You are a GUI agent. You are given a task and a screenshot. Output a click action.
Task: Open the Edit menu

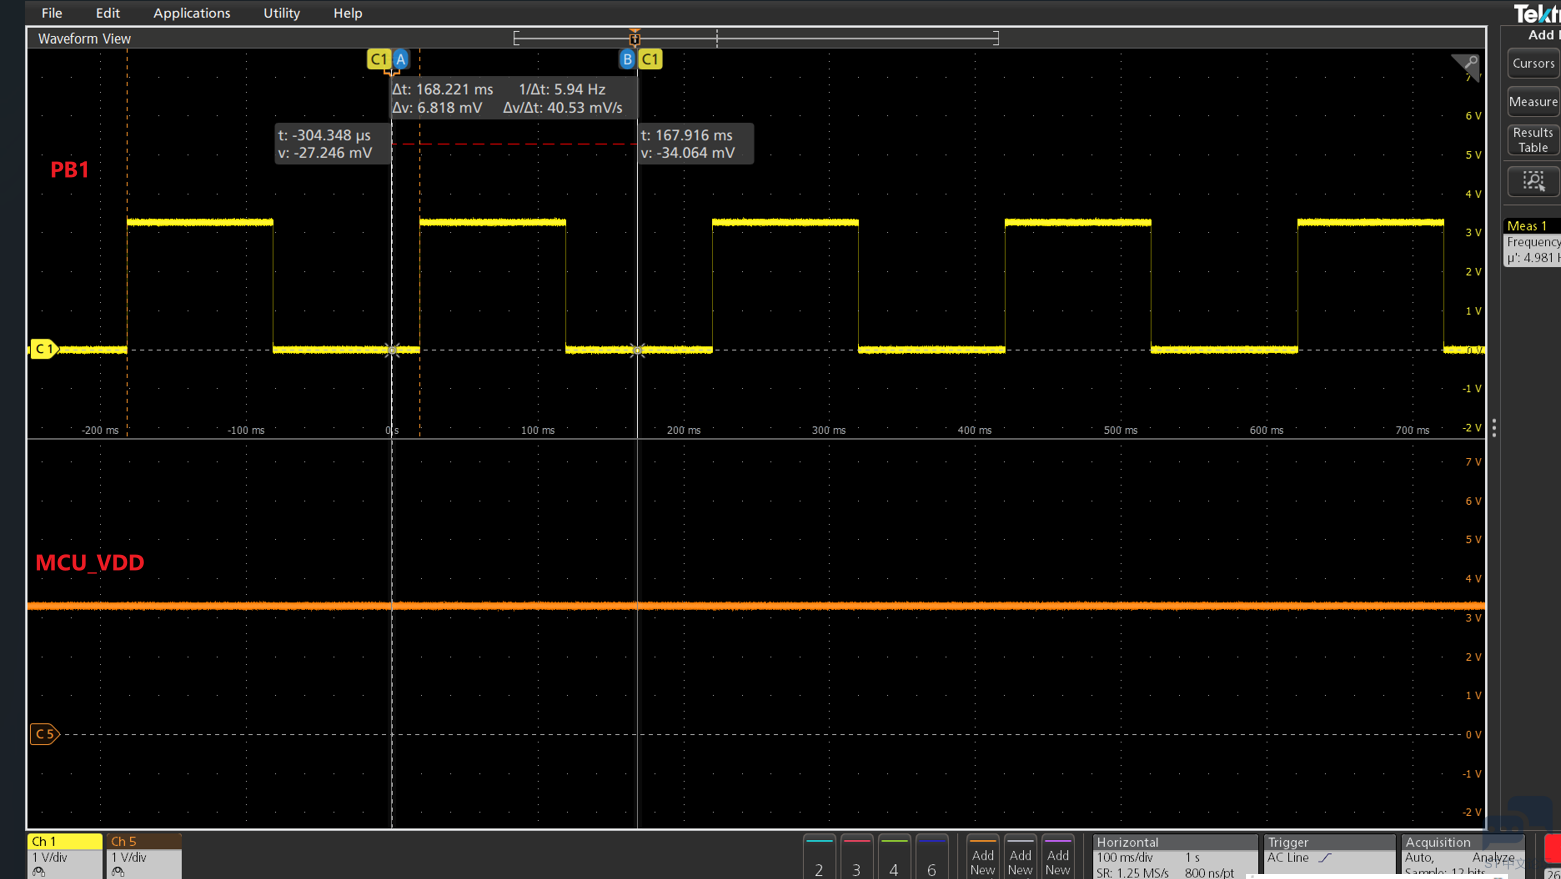[x=107, y=13]
